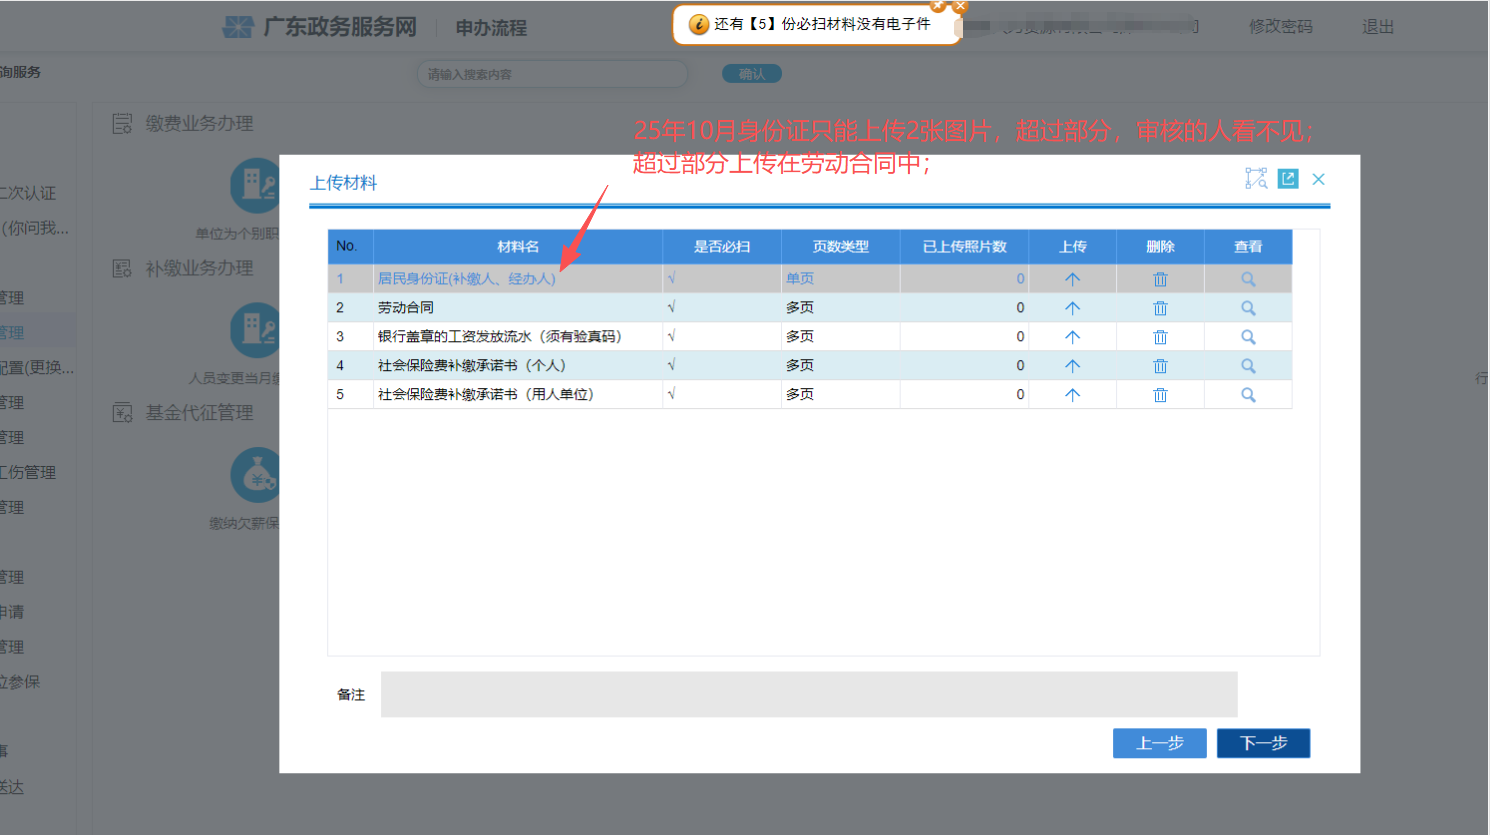Select 劳动合同 material name

[406, 308]
